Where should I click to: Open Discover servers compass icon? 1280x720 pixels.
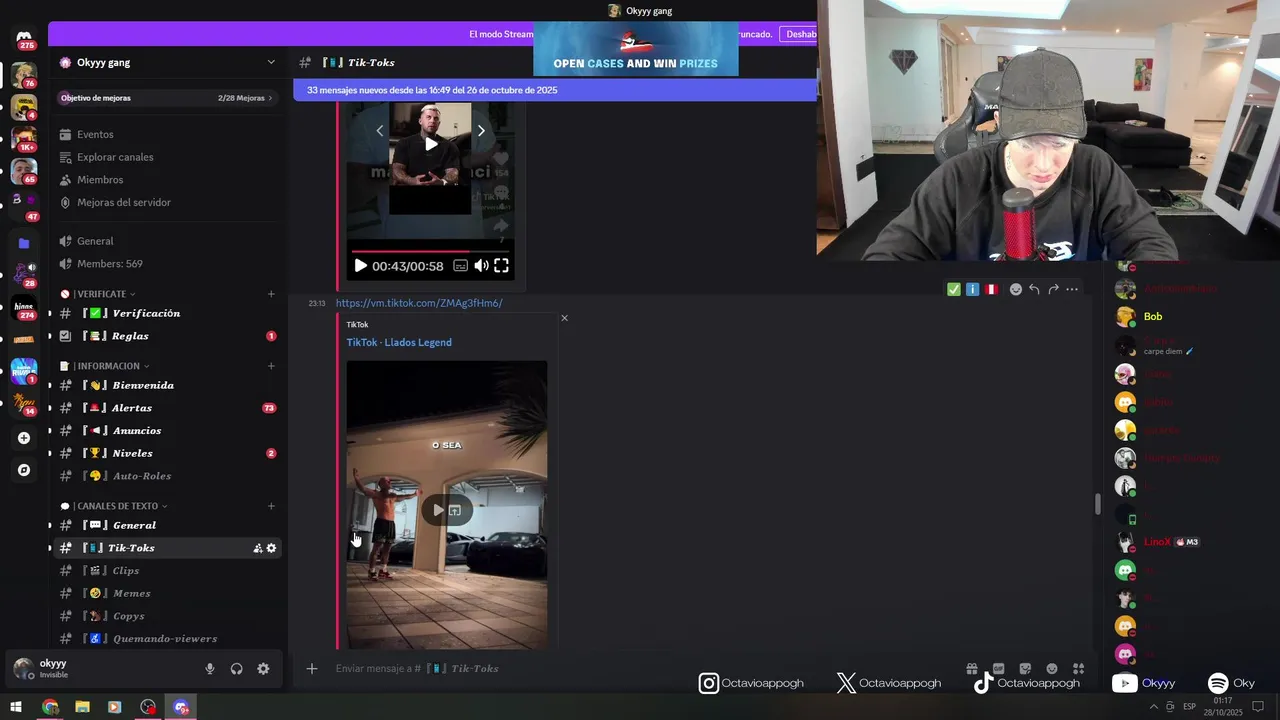click(24, 470)
